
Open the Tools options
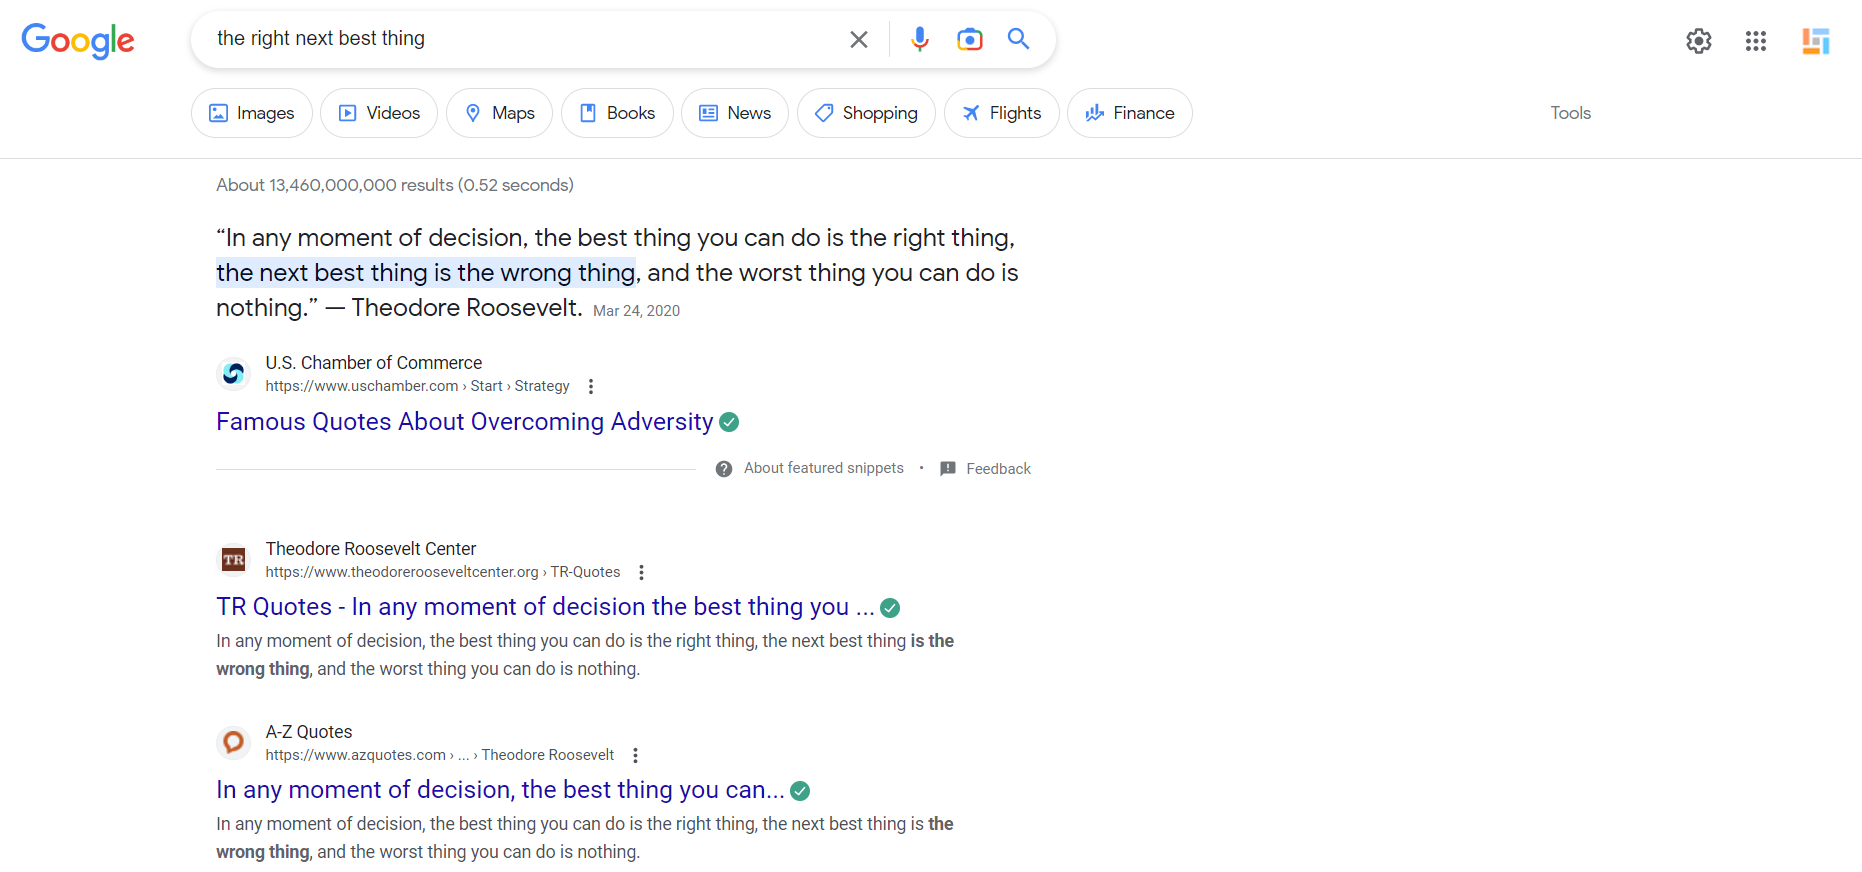click(1570, 113)
